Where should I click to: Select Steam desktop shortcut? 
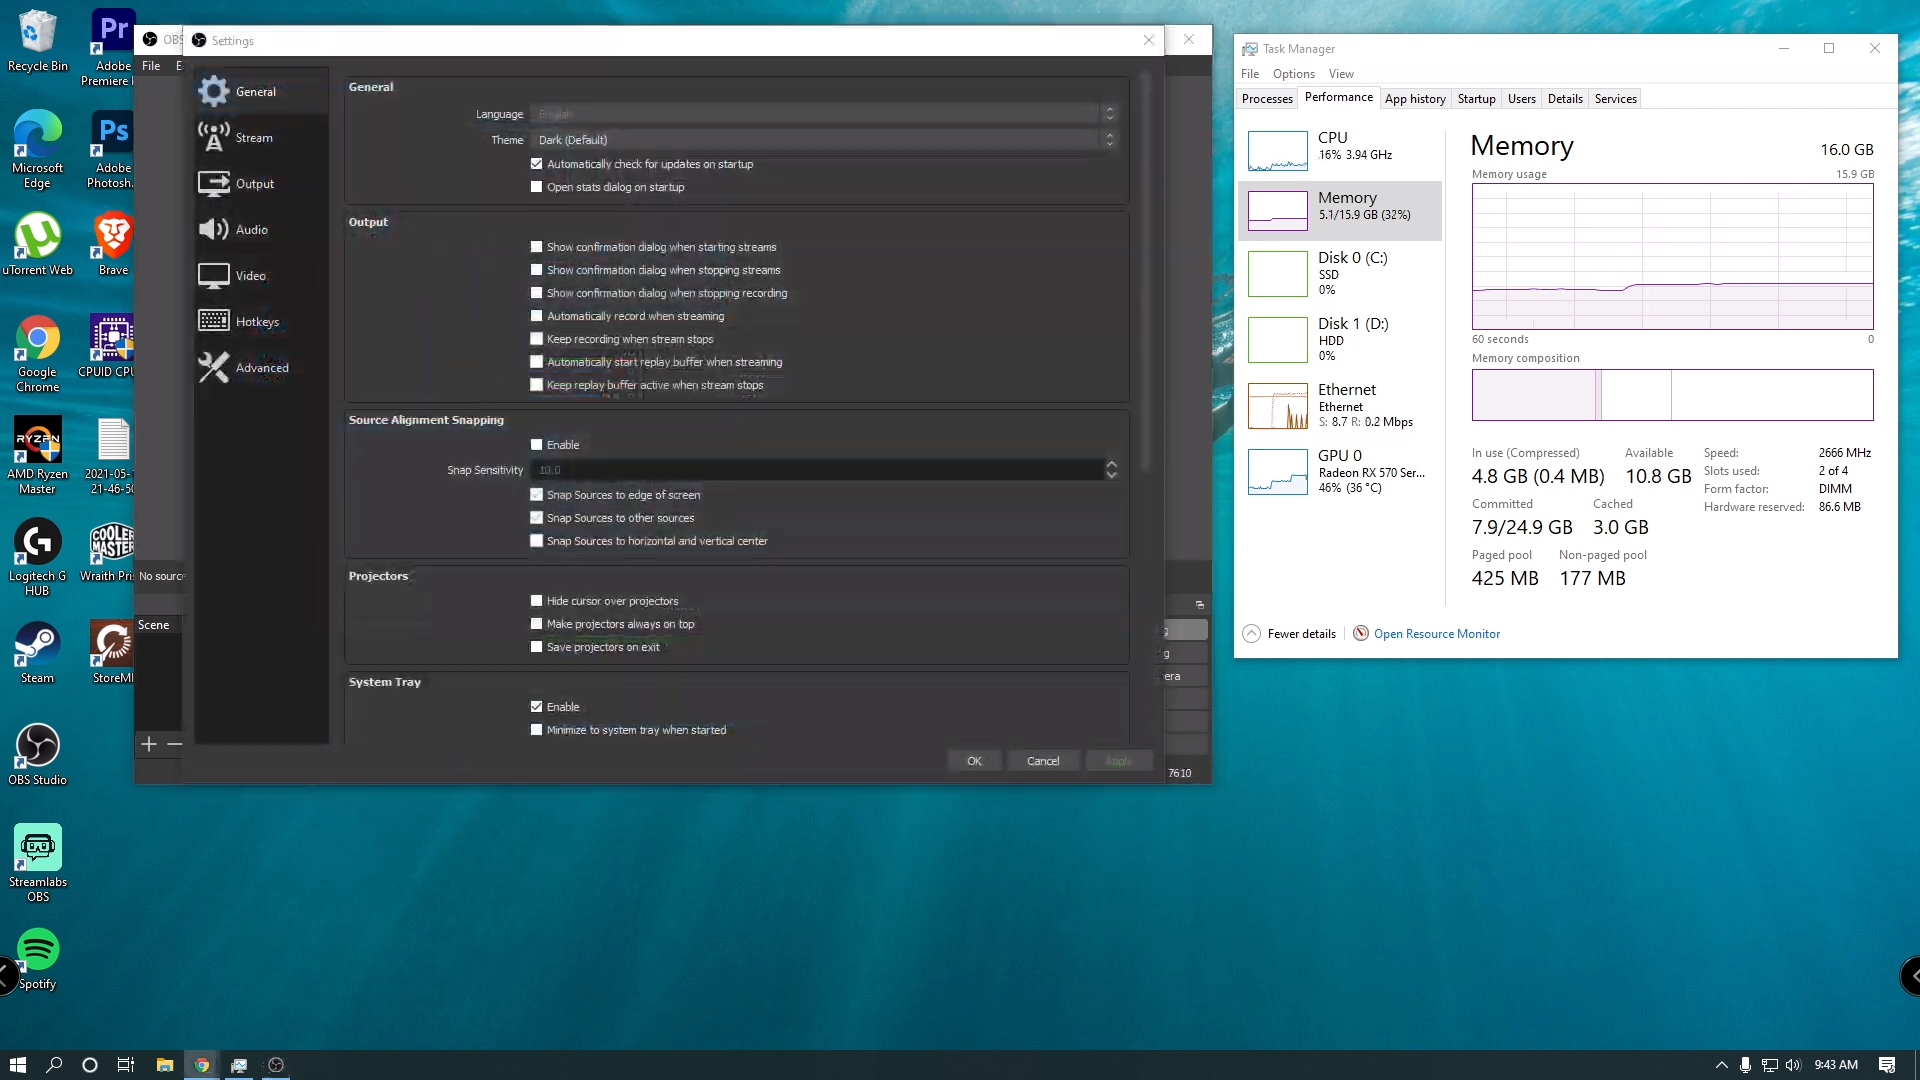click(x=37, y=652)
